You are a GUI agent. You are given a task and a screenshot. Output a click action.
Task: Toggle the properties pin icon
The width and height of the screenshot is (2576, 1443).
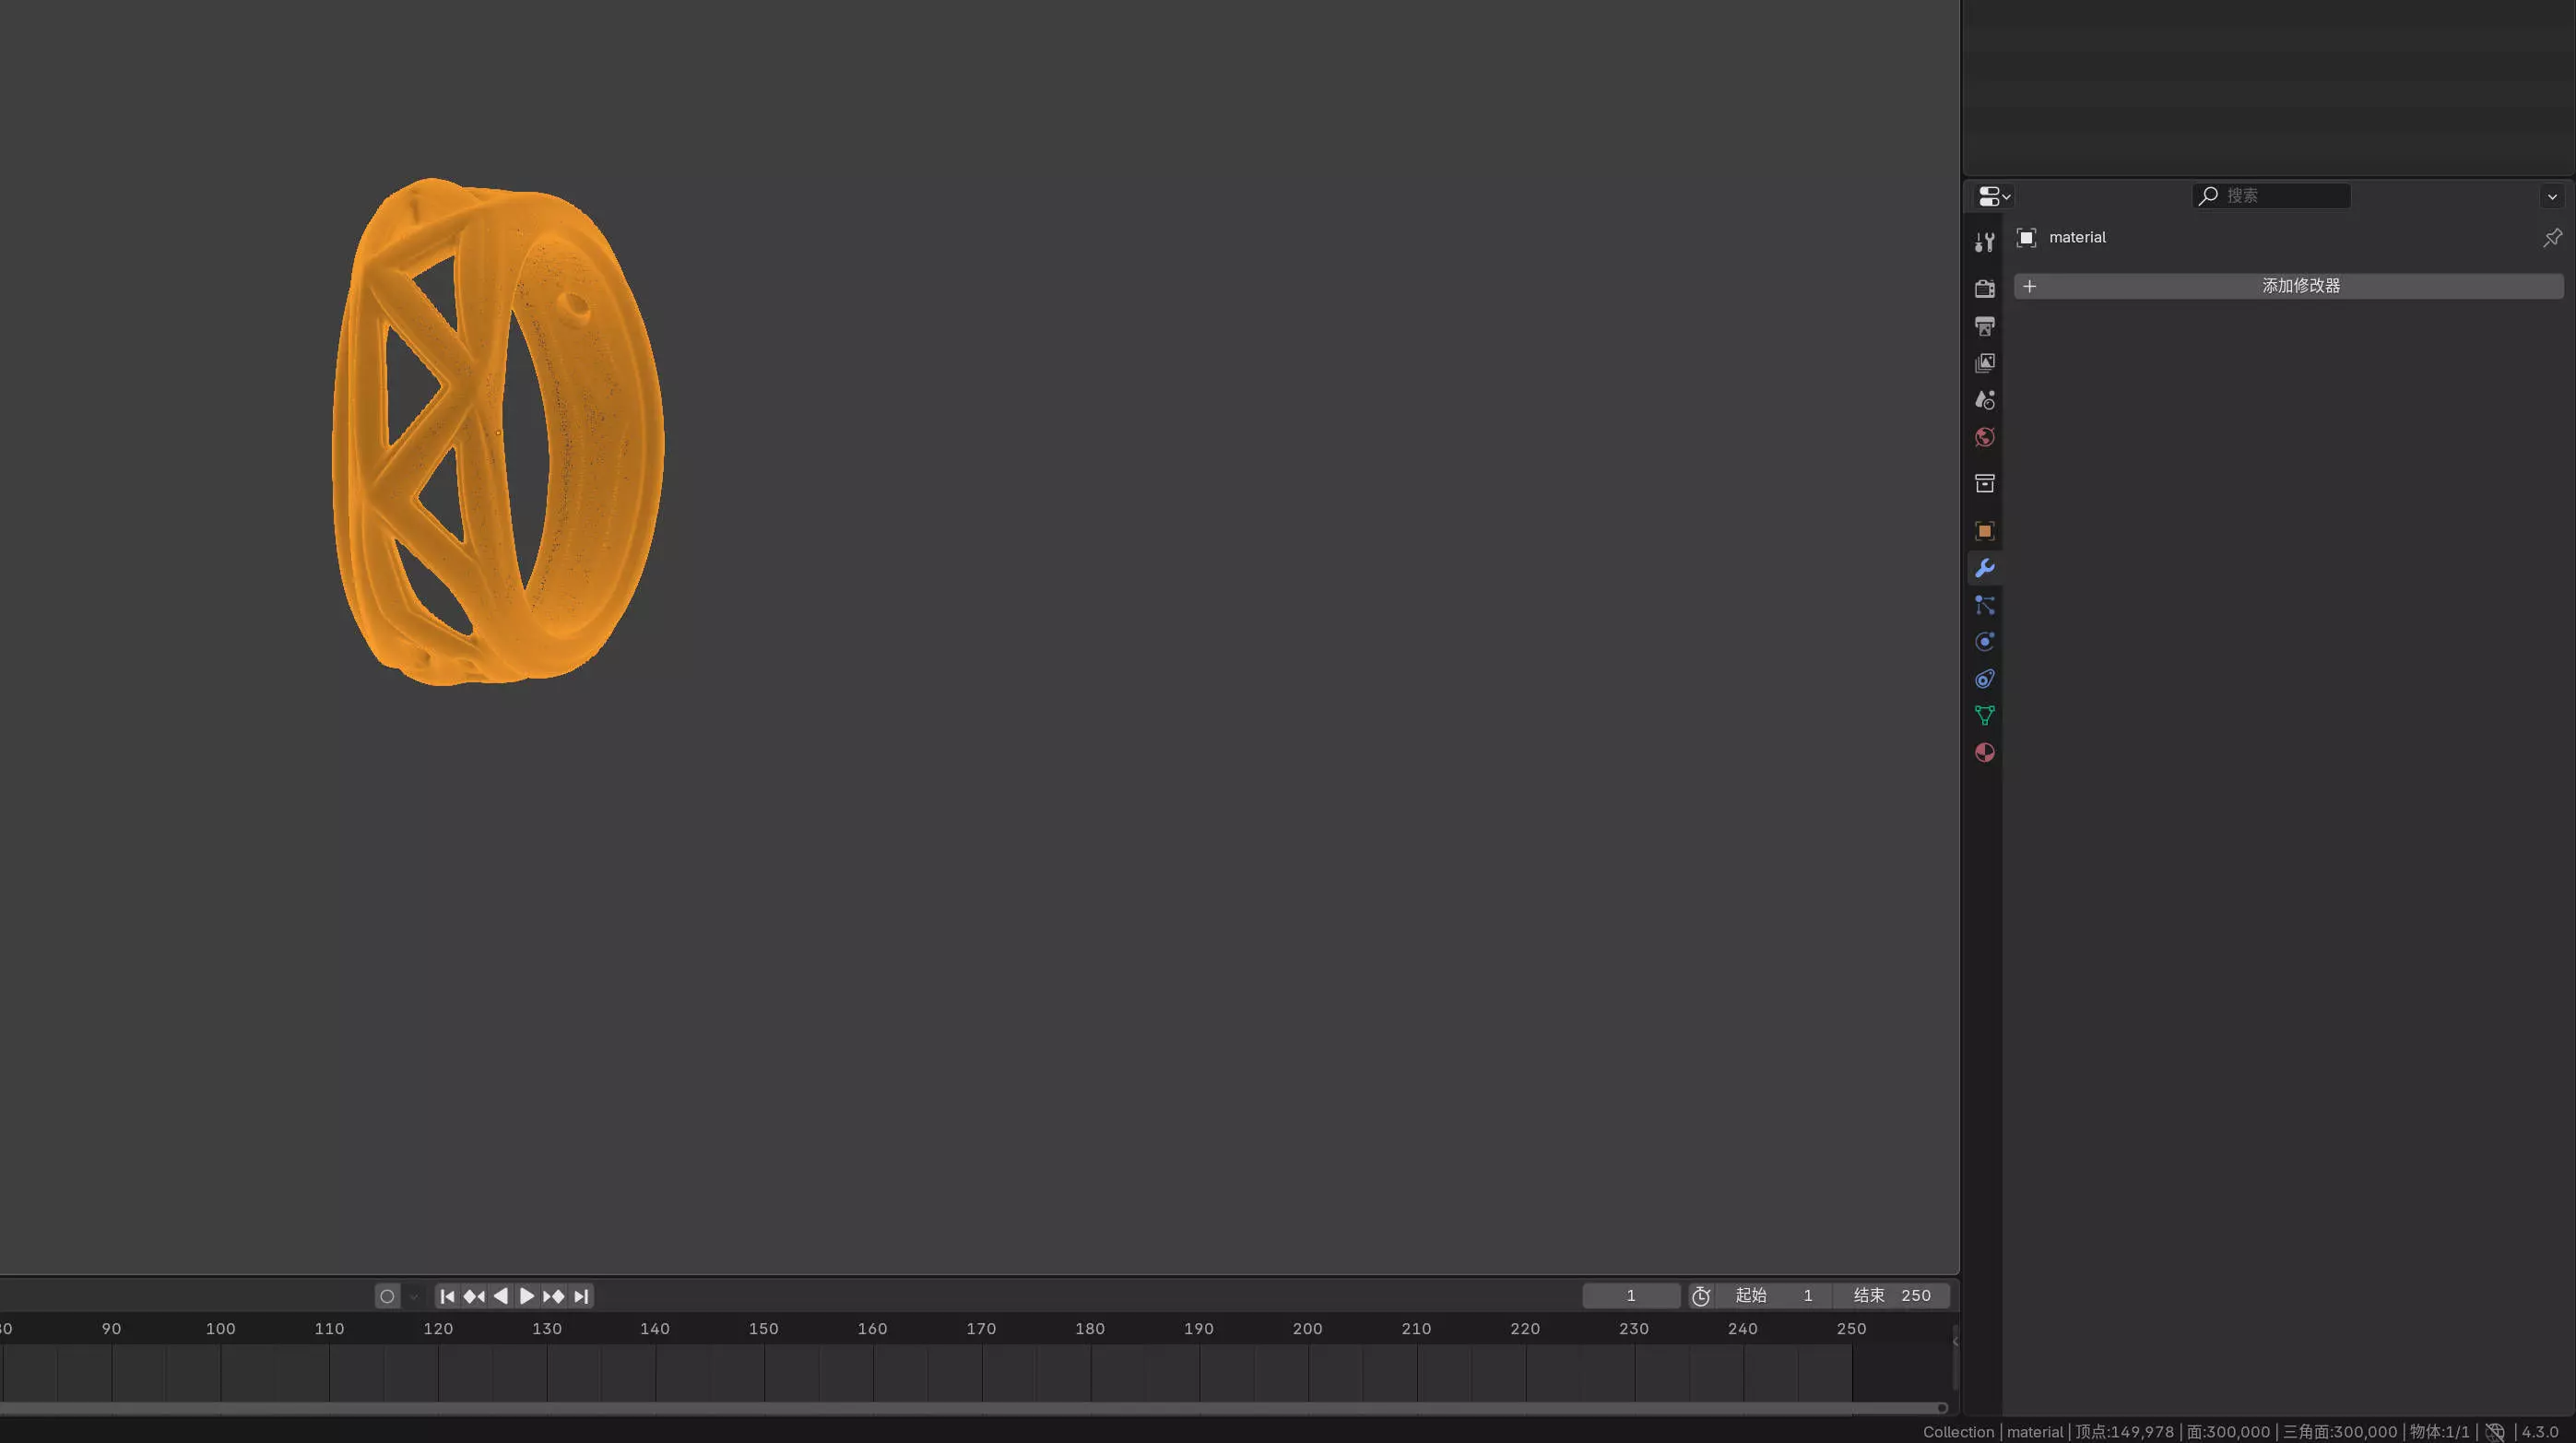click(2552, 237)
